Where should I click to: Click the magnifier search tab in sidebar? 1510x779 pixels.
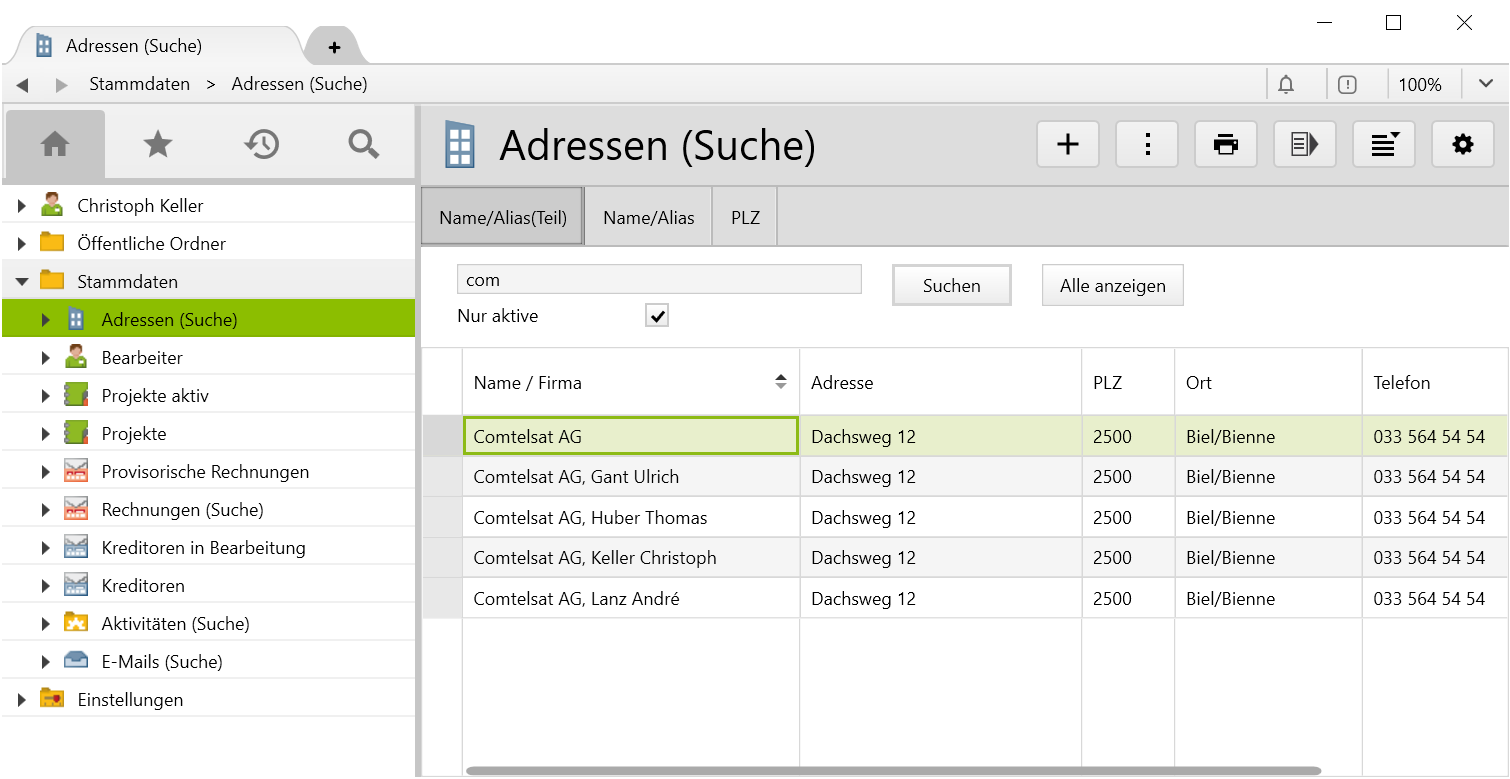pyautogui.click(x=363, y=145)
